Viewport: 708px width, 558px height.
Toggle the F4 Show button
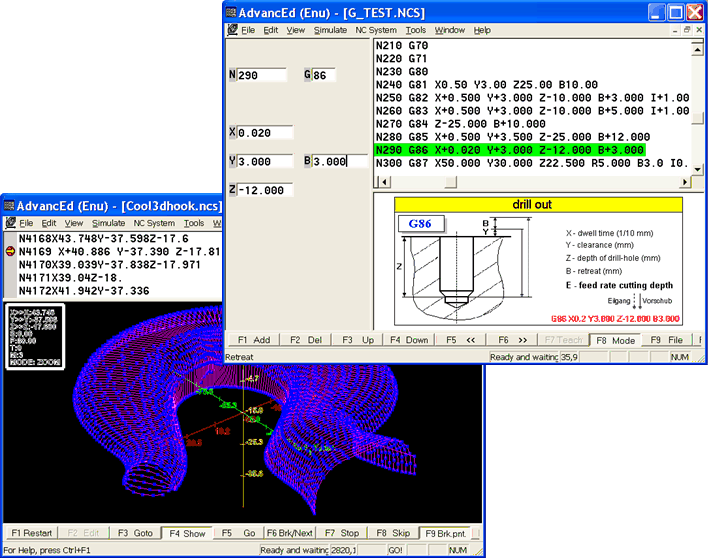pyautogui.click(x=187, y=533)
